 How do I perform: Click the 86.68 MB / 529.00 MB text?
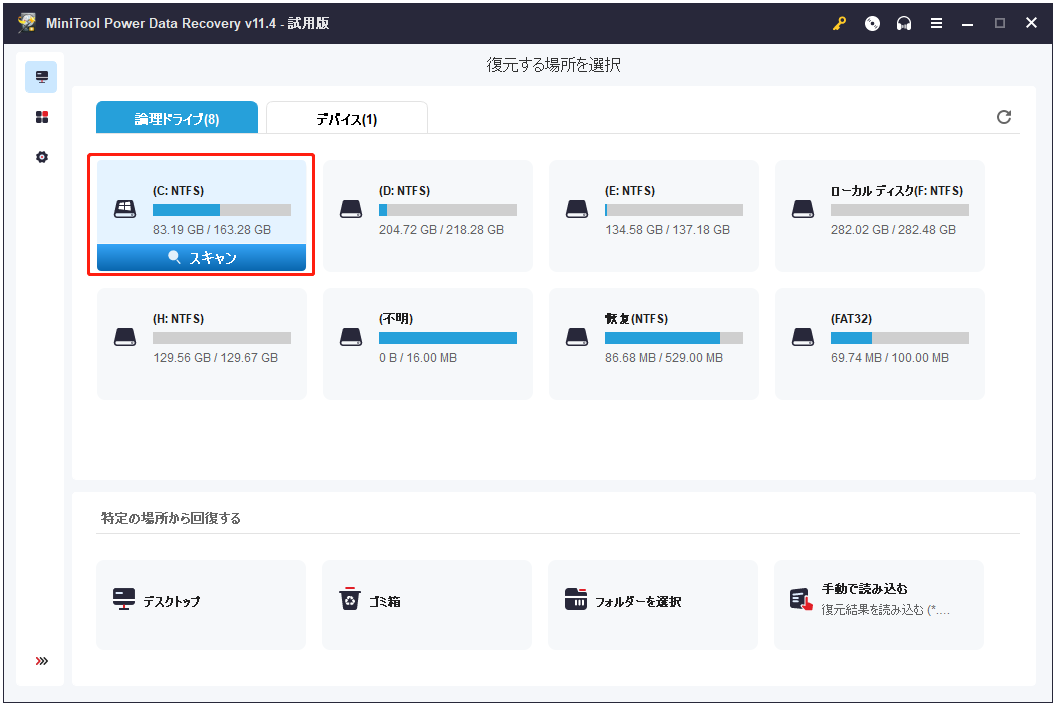coord(664,358)
